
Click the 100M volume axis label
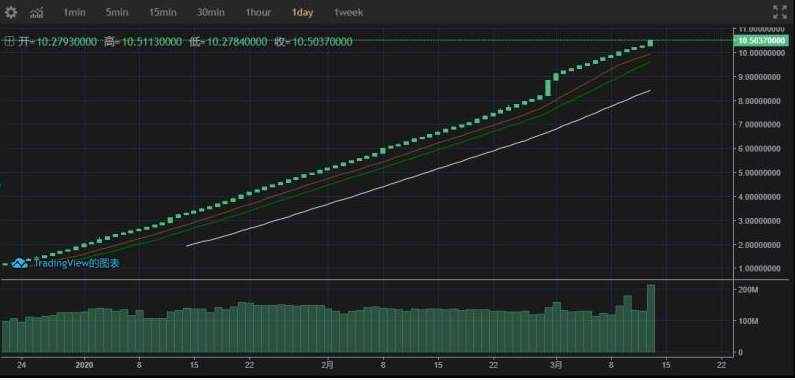tap(748, 321)
